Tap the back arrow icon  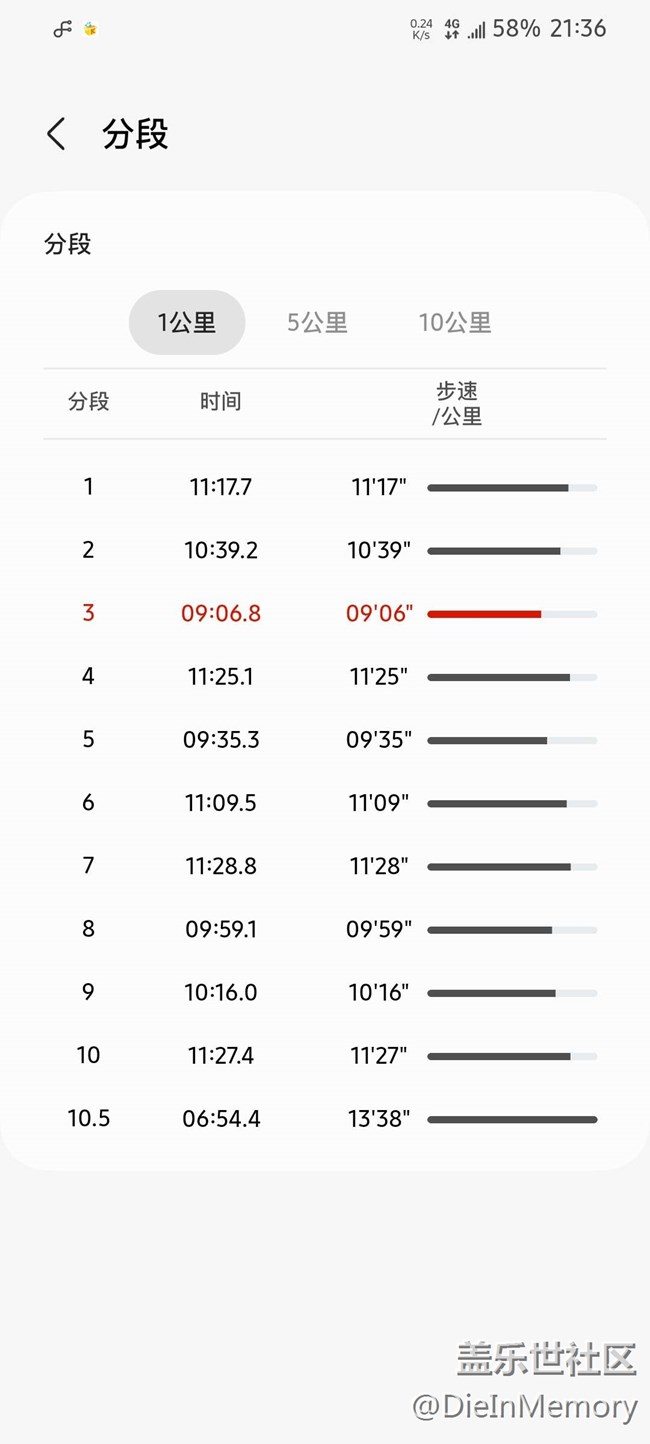coord(57,134)
